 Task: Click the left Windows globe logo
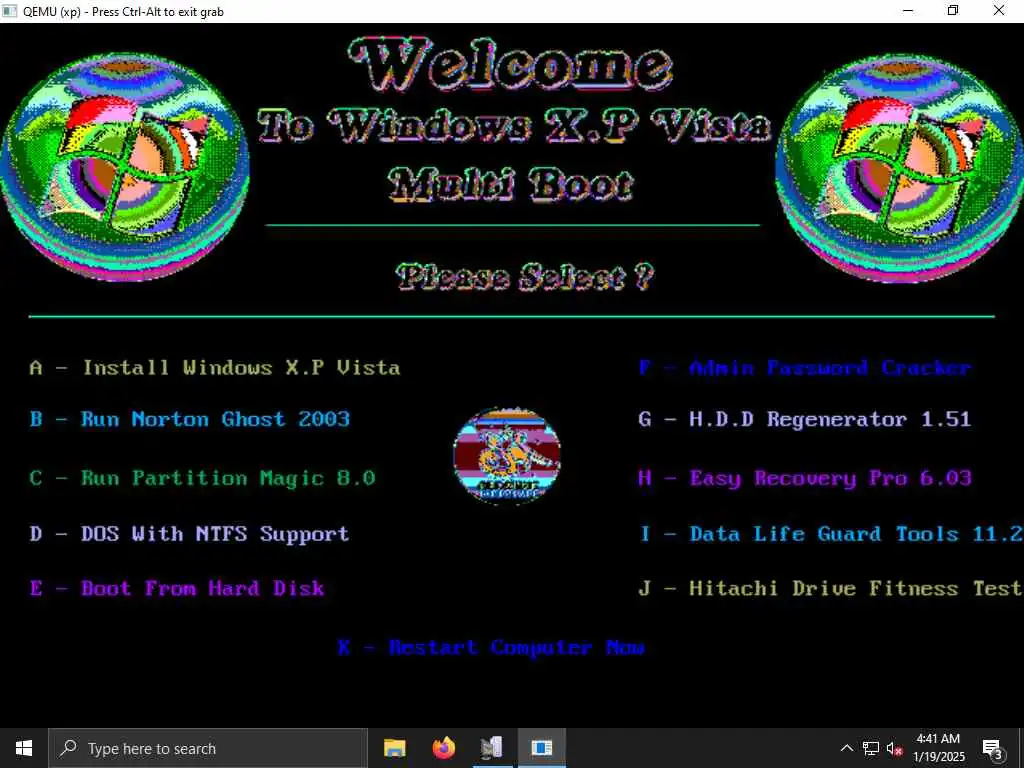coord(124,168)
